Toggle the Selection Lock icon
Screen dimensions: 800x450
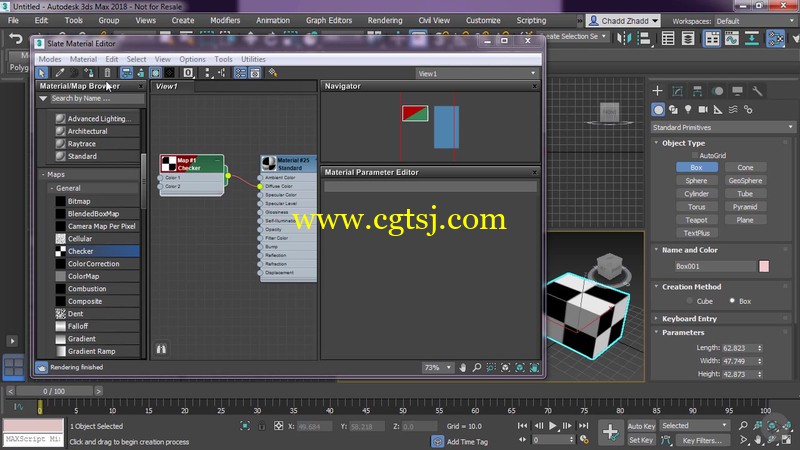coord(262,426)
